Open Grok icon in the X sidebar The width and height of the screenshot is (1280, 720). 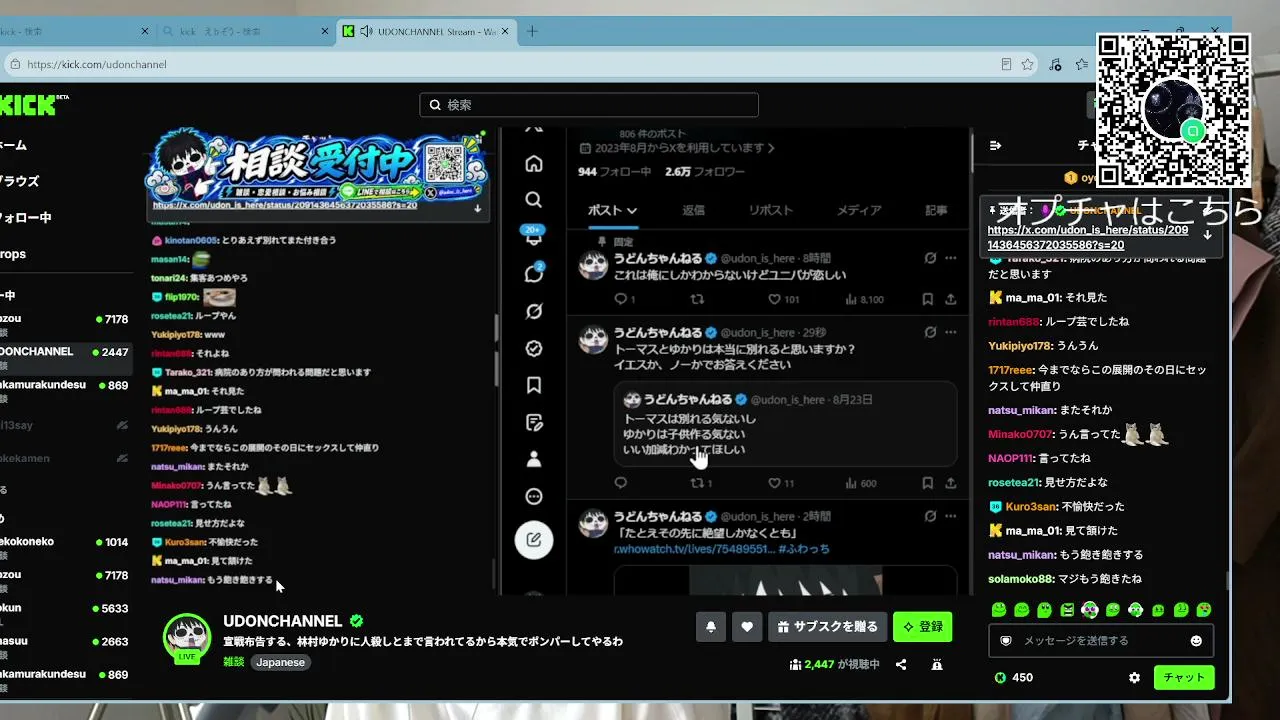(534, 311)
